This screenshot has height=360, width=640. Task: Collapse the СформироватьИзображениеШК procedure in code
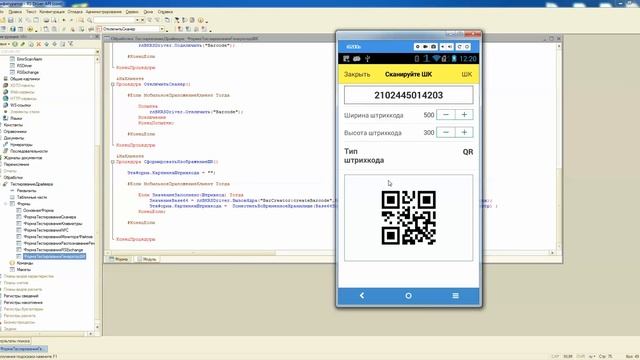point(113,162)
